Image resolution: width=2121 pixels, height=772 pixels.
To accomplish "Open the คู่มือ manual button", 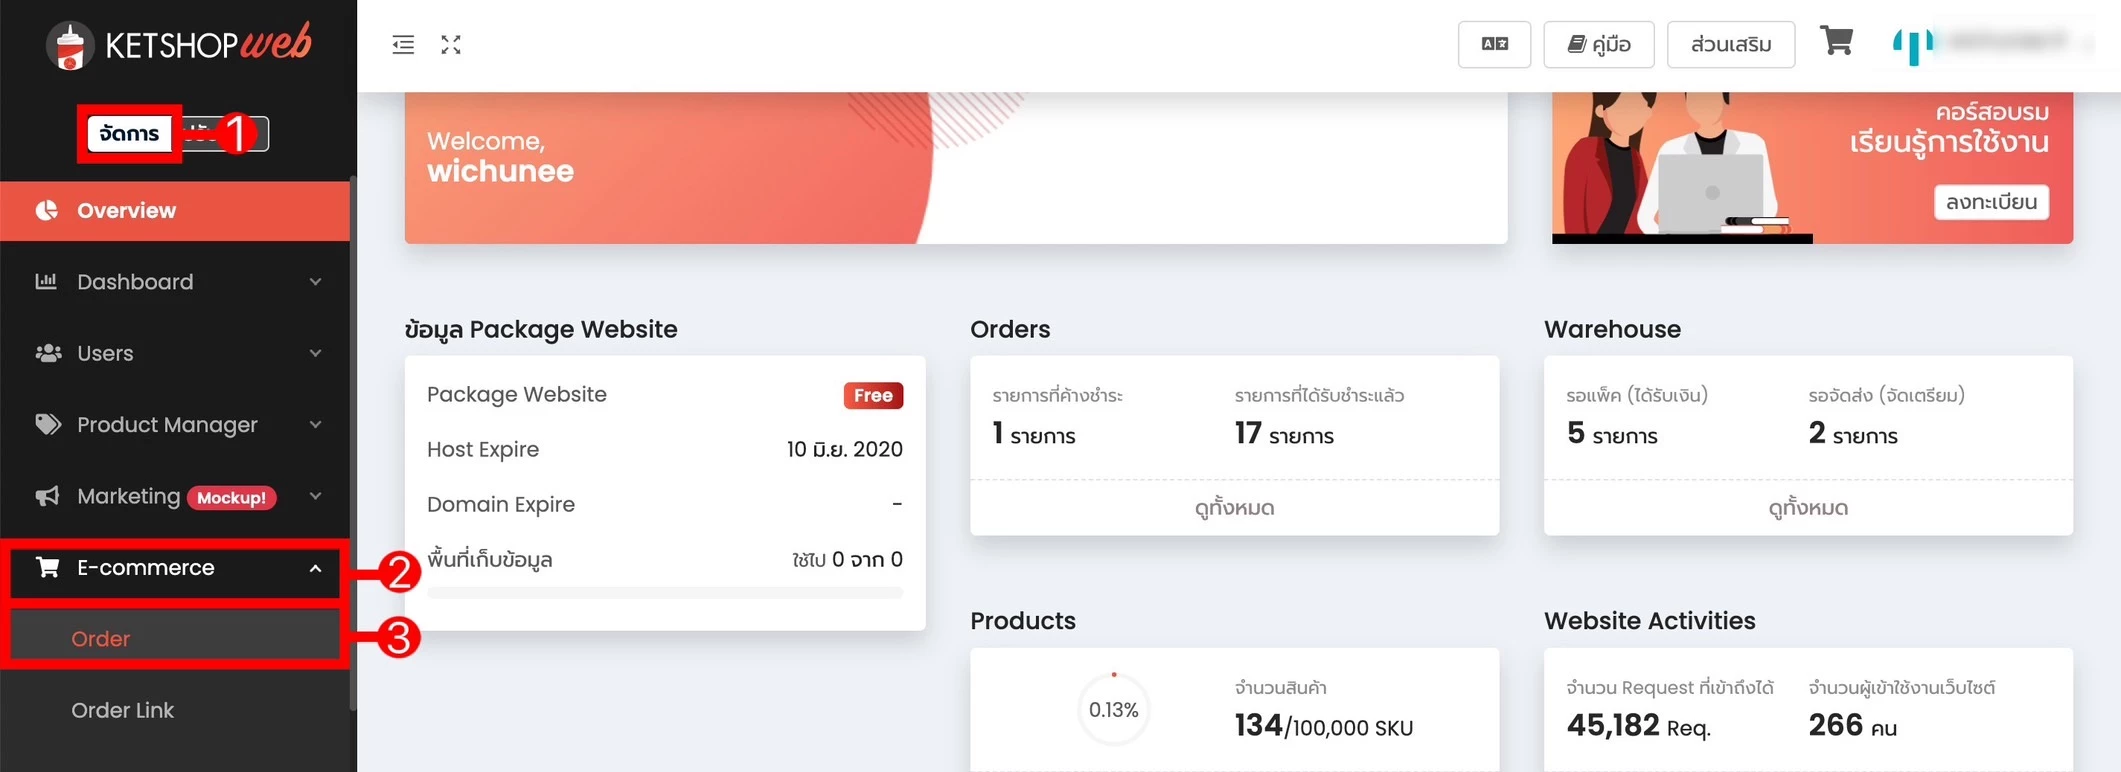I will 1598,44.
